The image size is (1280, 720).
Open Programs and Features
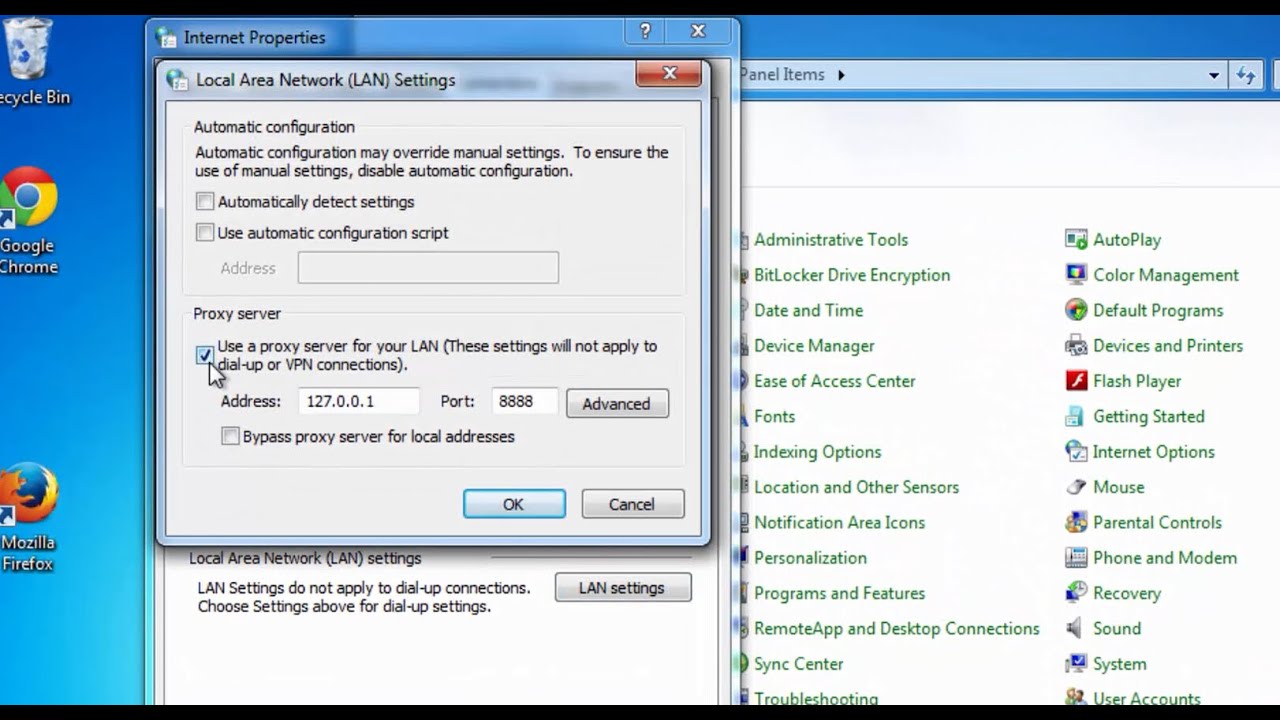tap(839, 593)
